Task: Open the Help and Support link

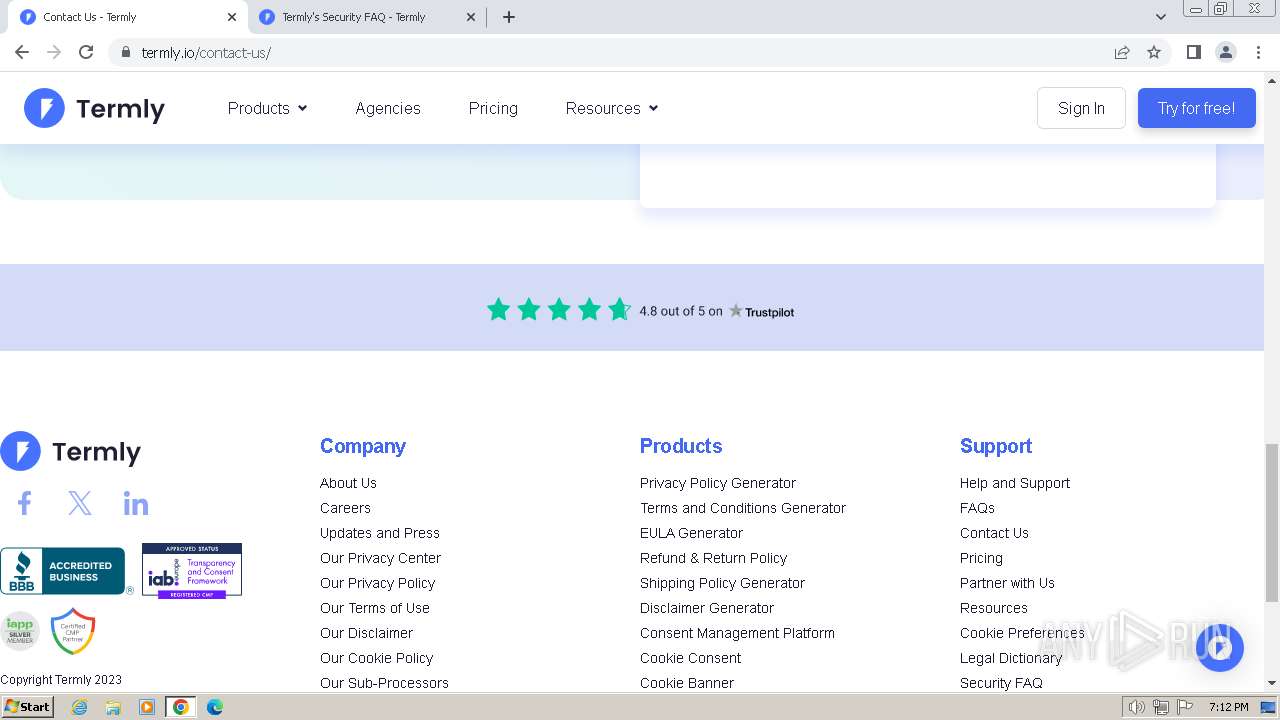Action: [1015, 483]
